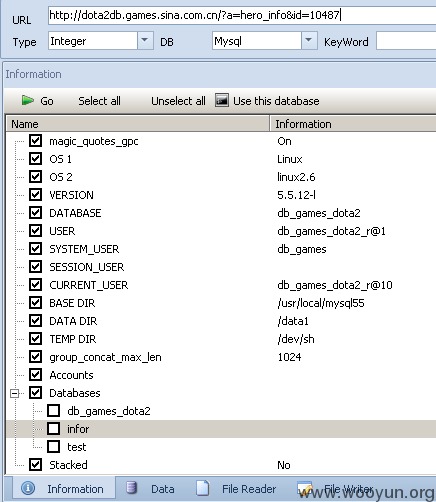Check the db_games_dota2 database checkbox
This screenshot has width=436, height=502.
click(53, 411)
